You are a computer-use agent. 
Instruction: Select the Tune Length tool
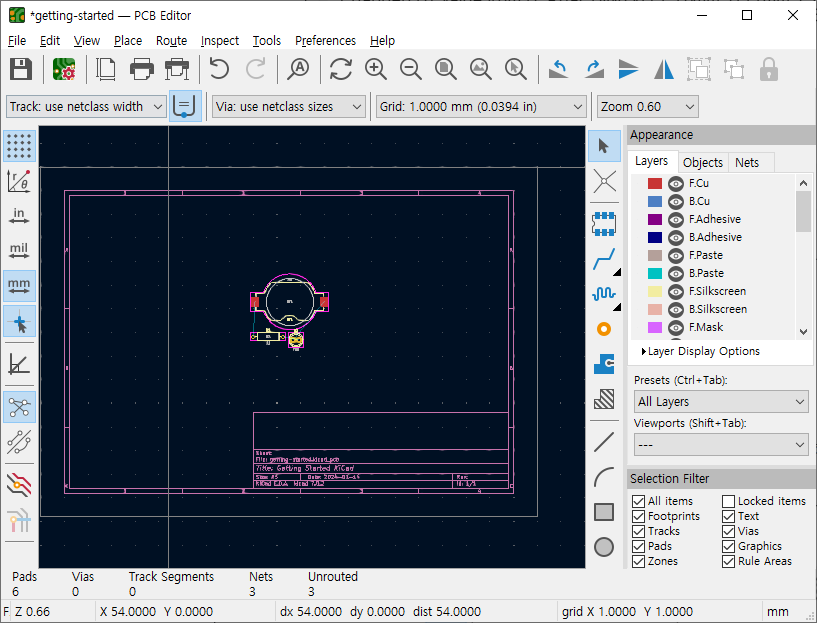pyautogui.click(x=604, y=294)
